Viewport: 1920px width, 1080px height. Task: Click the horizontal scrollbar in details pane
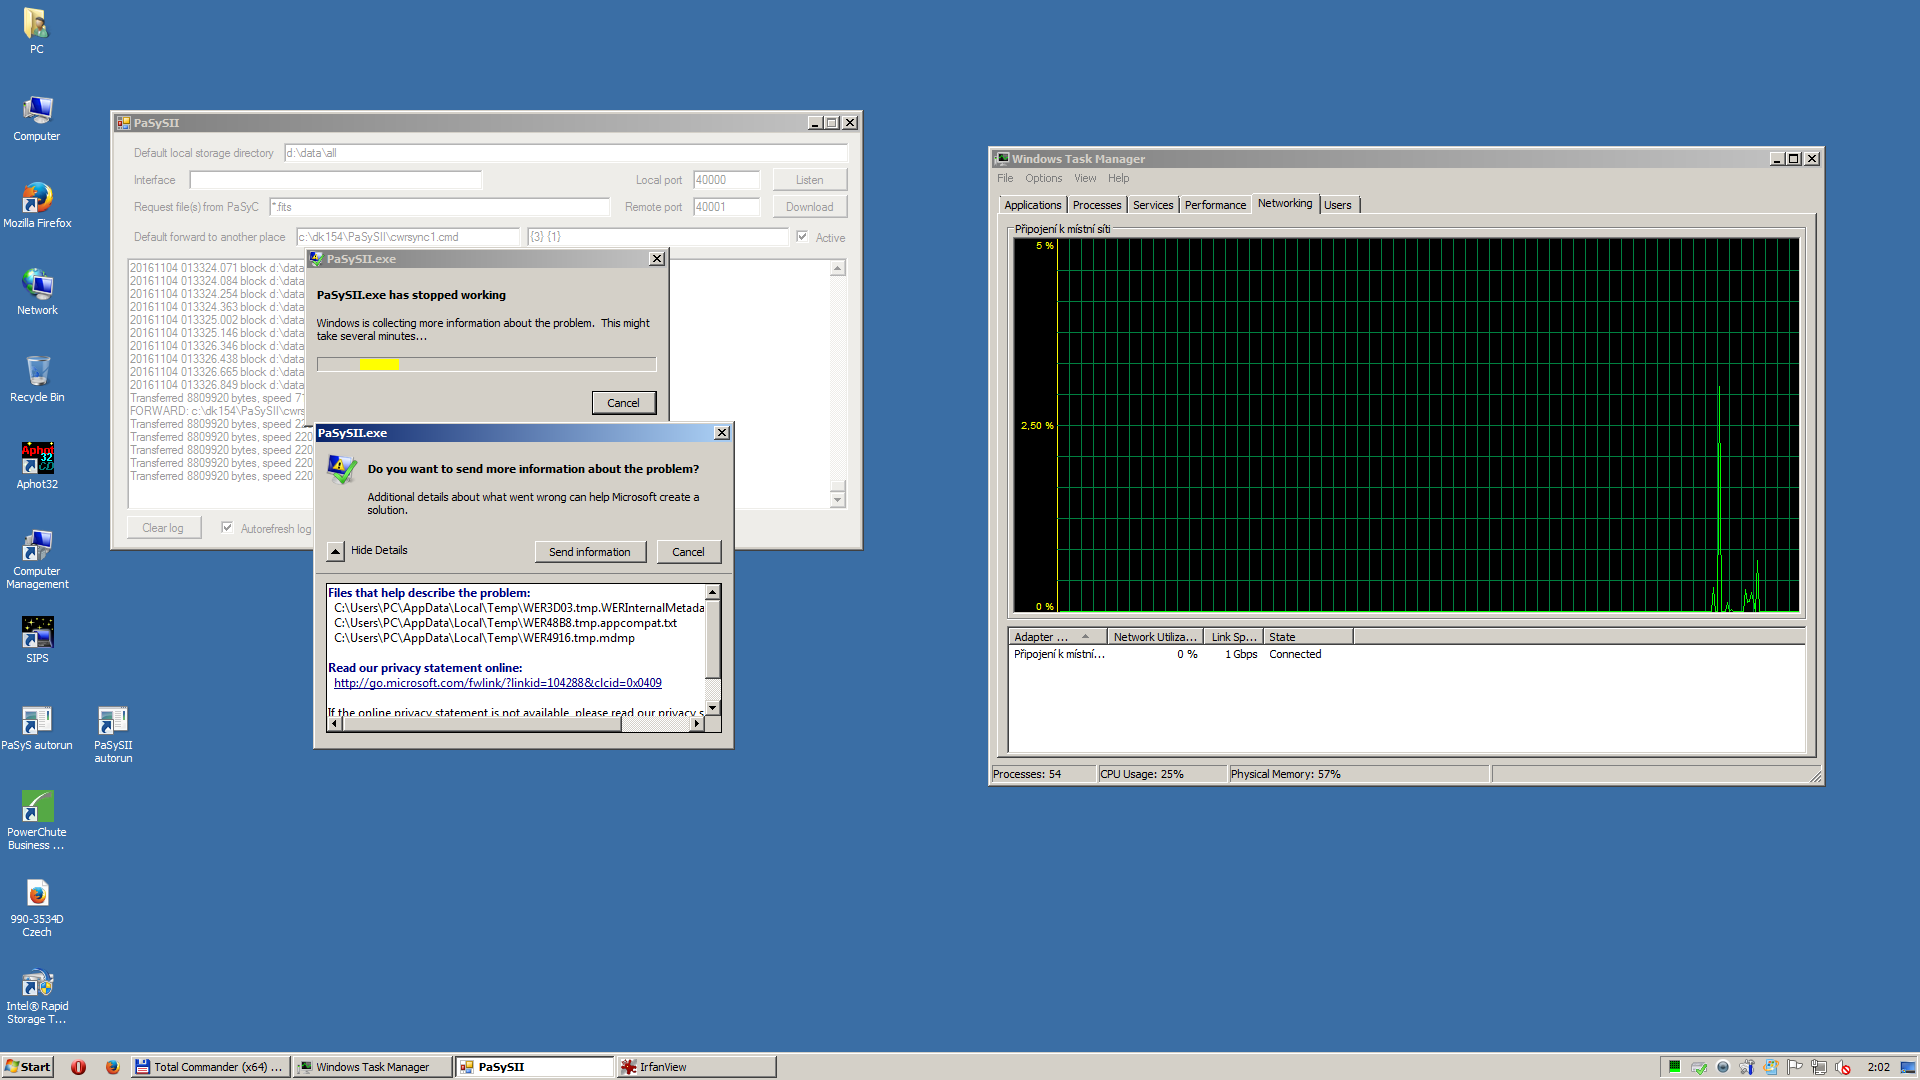tap(515, 724)
